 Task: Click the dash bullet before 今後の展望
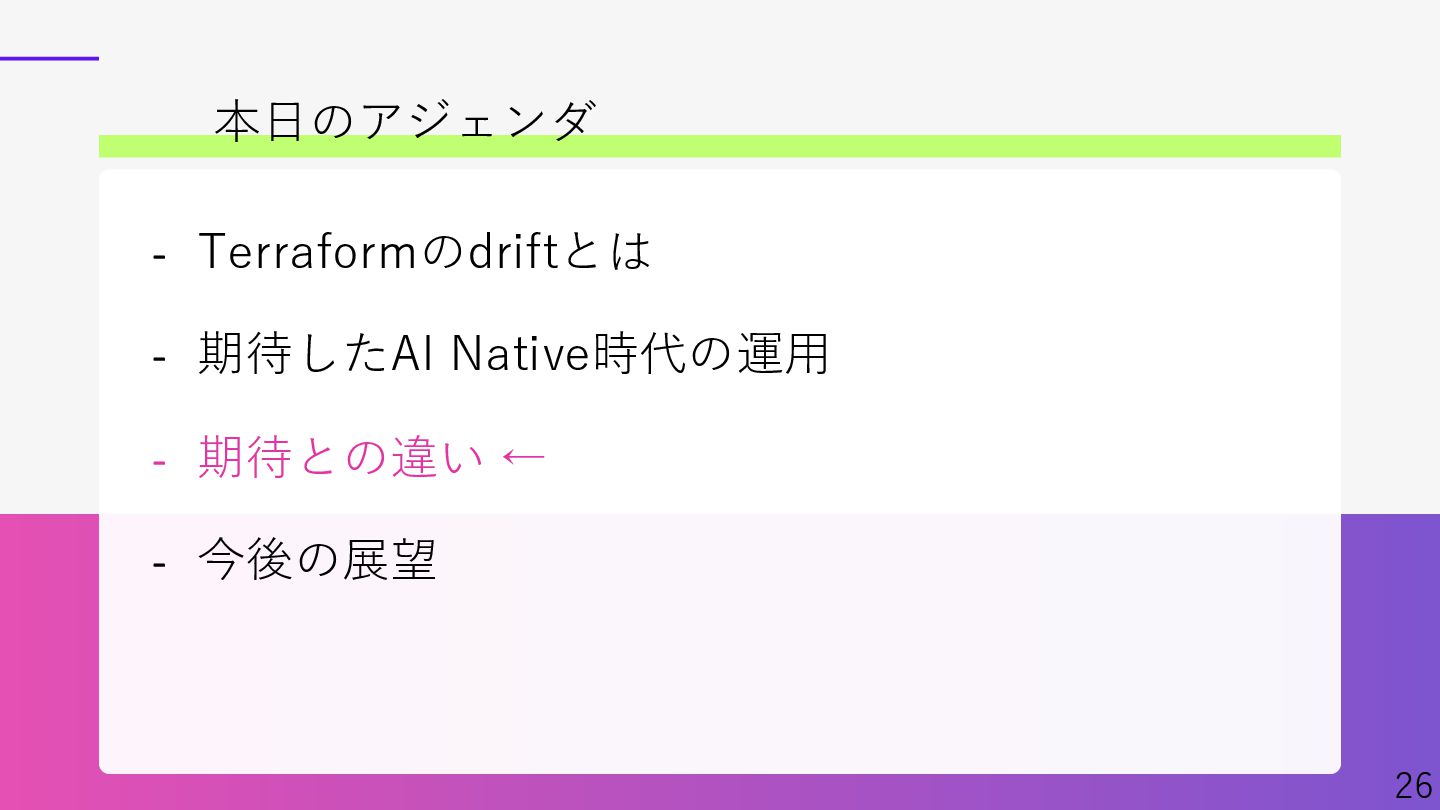tap(158, 565)
